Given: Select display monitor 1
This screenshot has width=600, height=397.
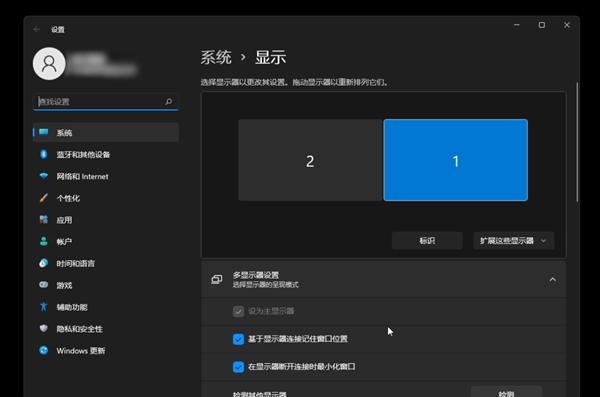Looking at the screenshot, I should tap(455, 160).
